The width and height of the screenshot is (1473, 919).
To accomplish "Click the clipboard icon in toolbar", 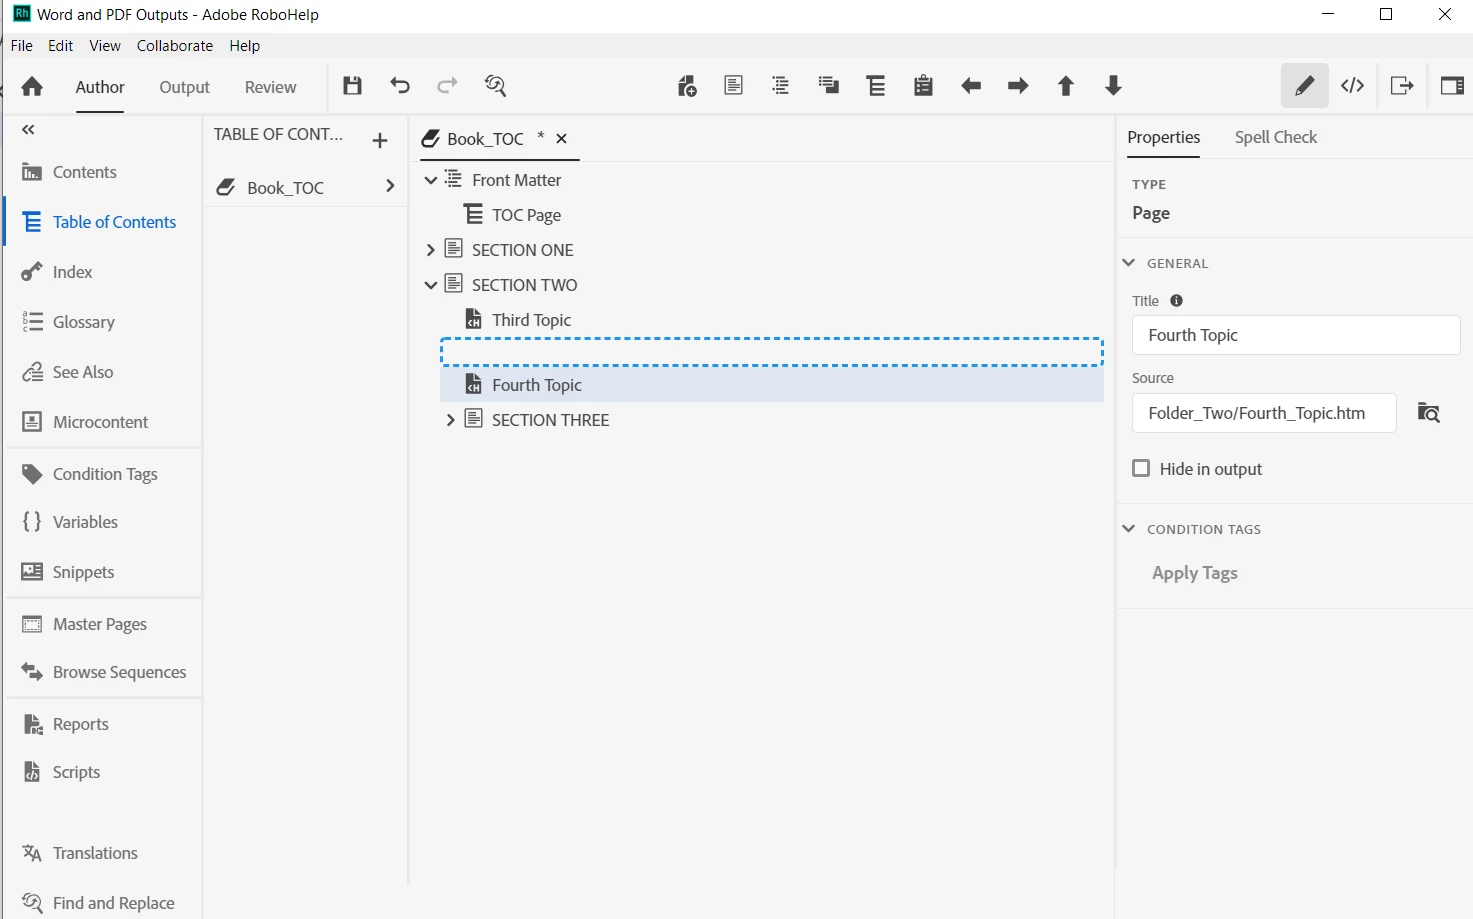I will pos(923,86).
